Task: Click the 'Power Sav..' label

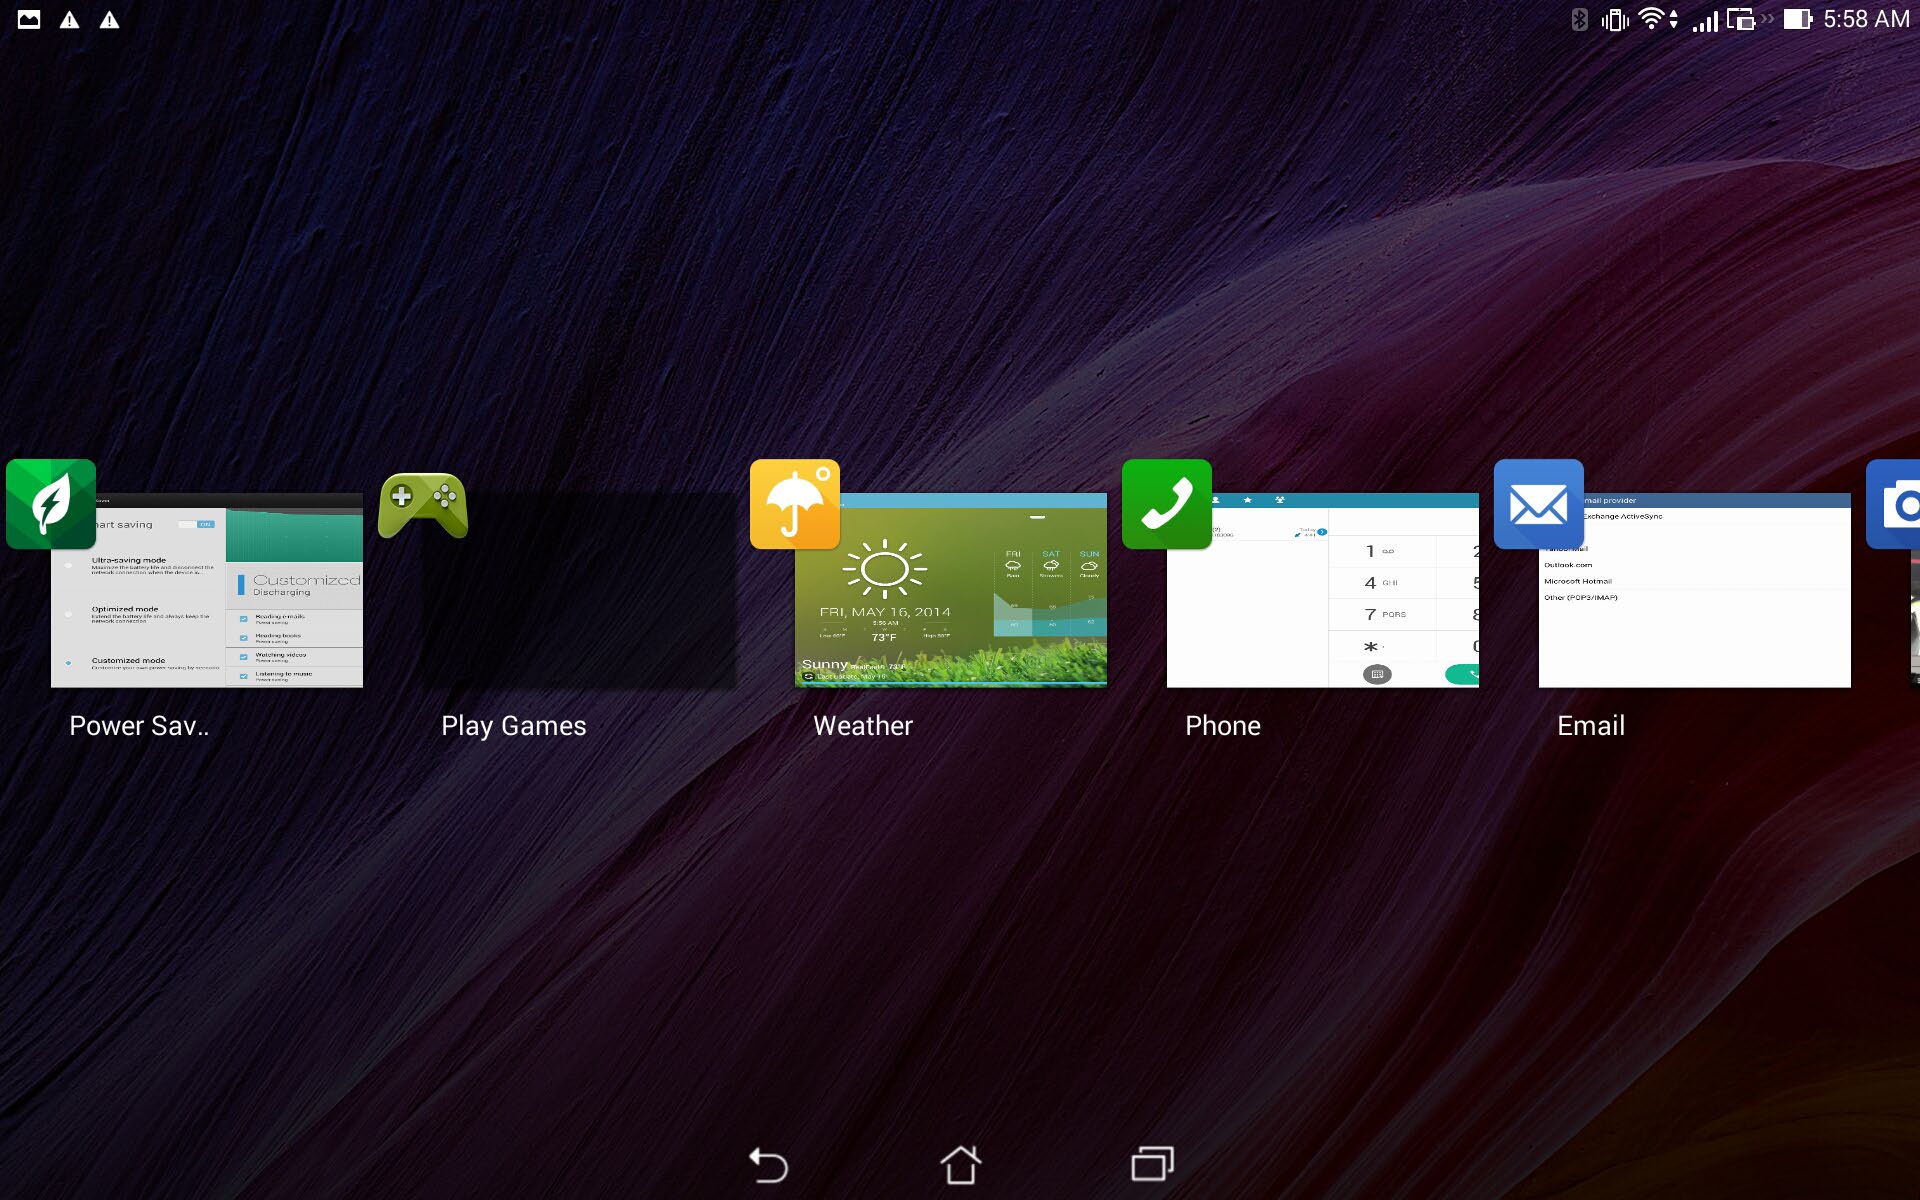Action: [139, 726]
